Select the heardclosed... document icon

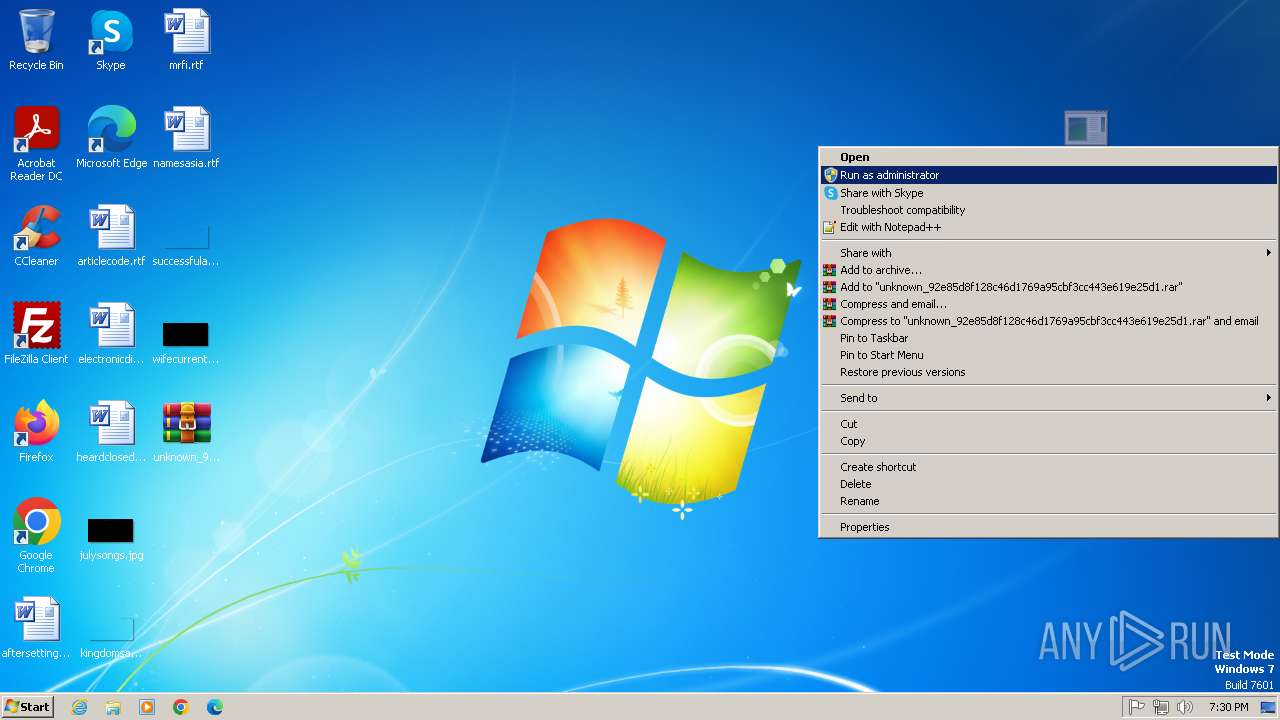coord(111,432)
